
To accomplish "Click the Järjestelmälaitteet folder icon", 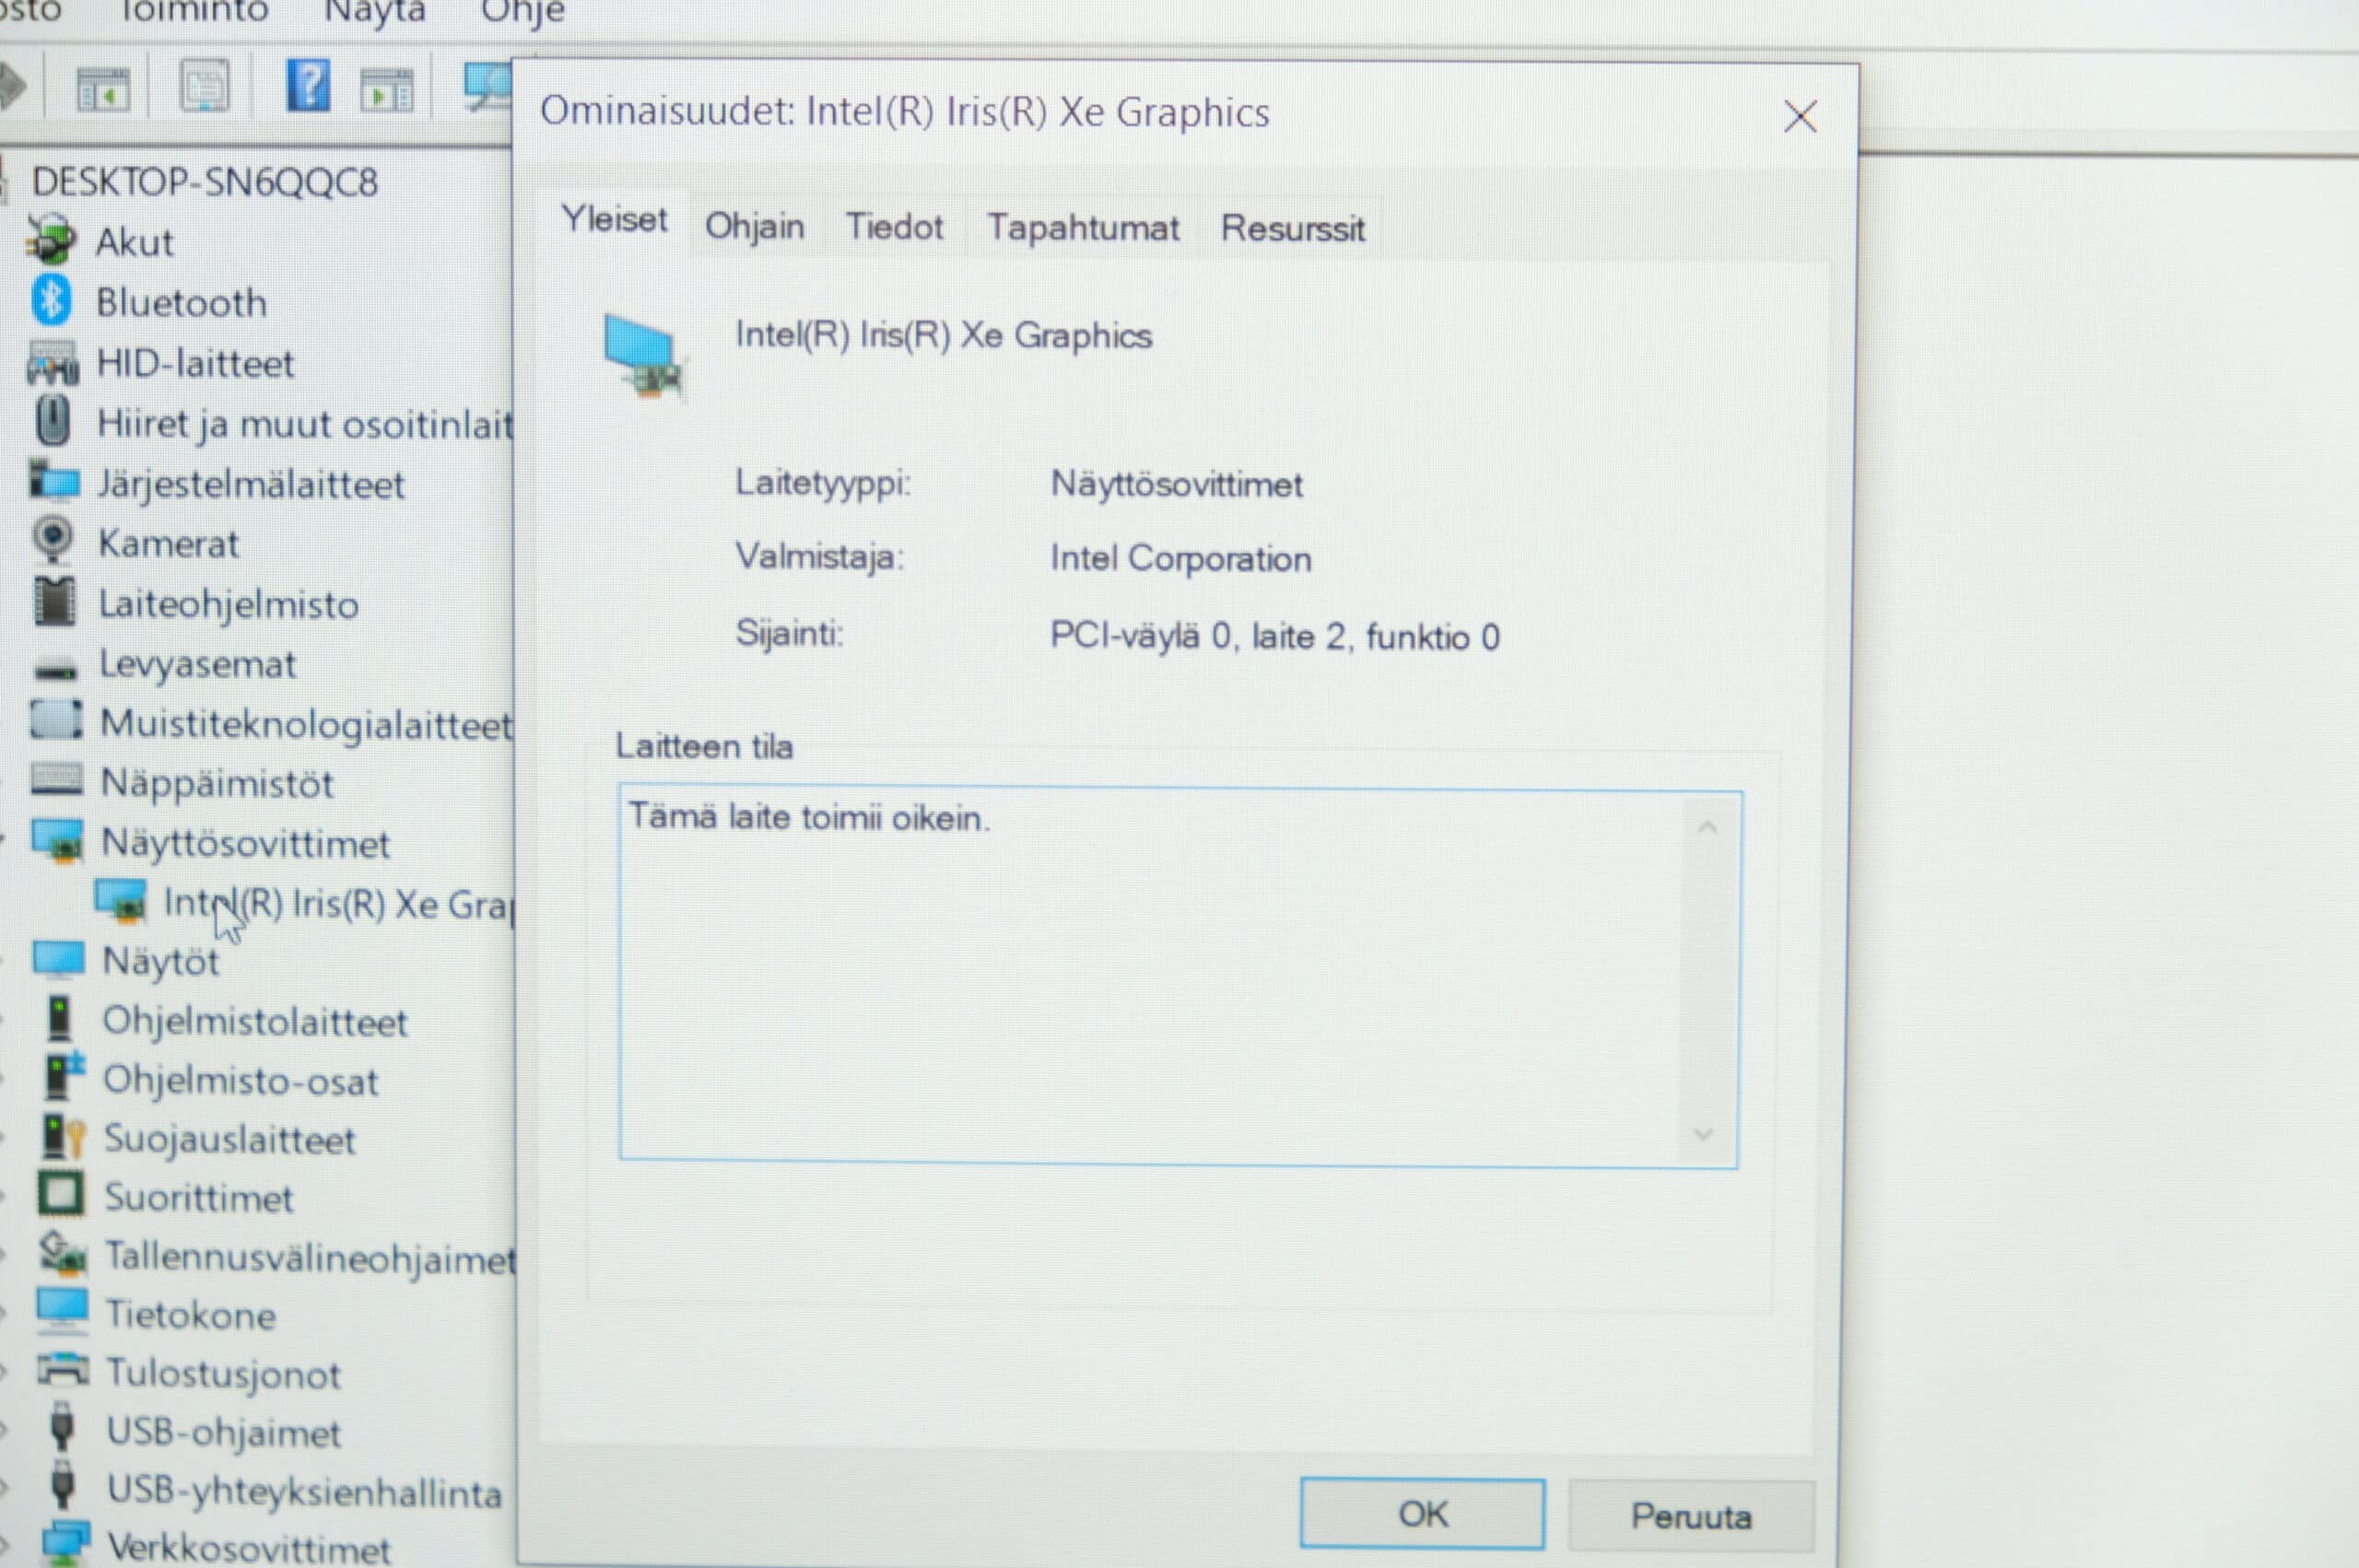I will pos(54,480).
